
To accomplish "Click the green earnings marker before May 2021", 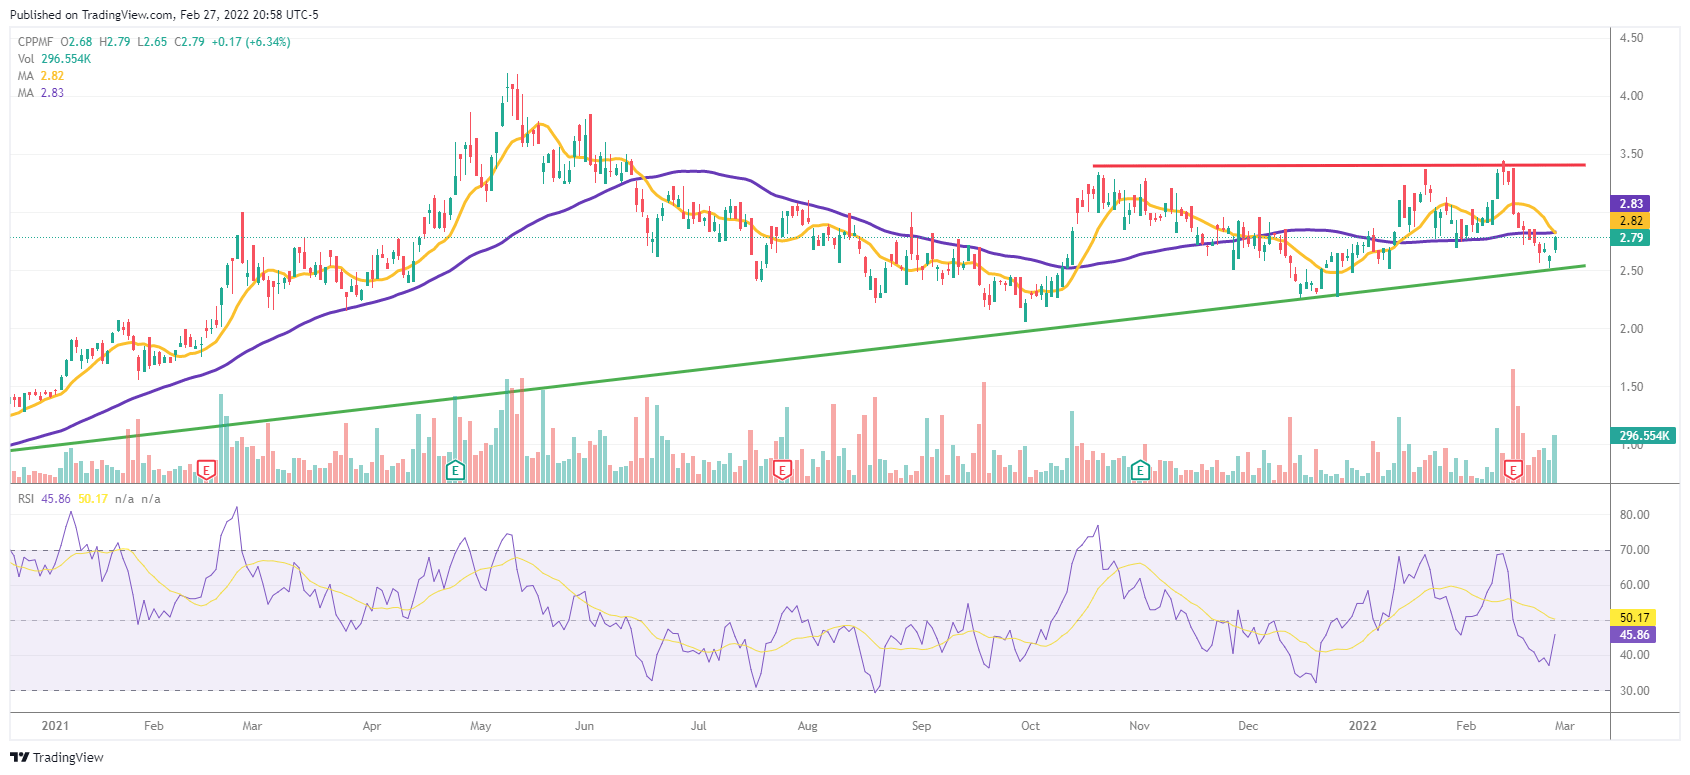I will 455,469.
